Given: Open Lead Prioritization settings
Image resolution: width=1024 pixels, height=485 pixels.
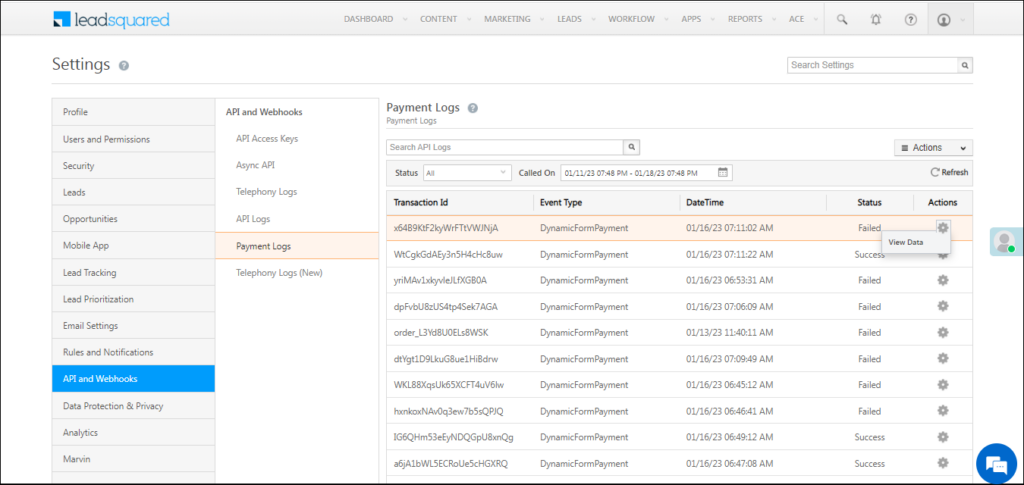Looking at the screenshot, I should (x=133, y=299).
